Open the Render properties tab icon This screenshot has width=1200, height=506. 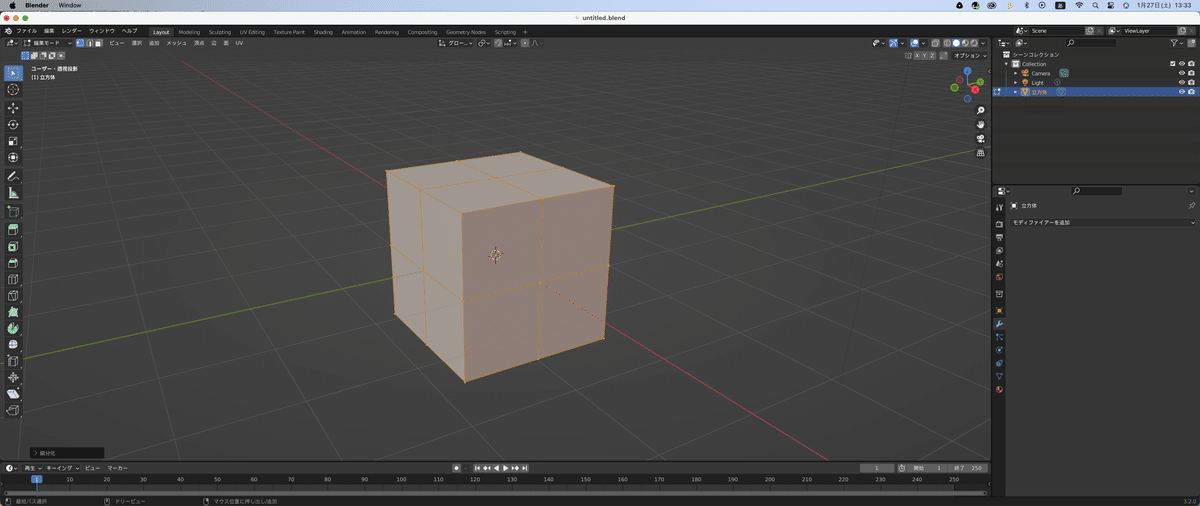point(999,224)
